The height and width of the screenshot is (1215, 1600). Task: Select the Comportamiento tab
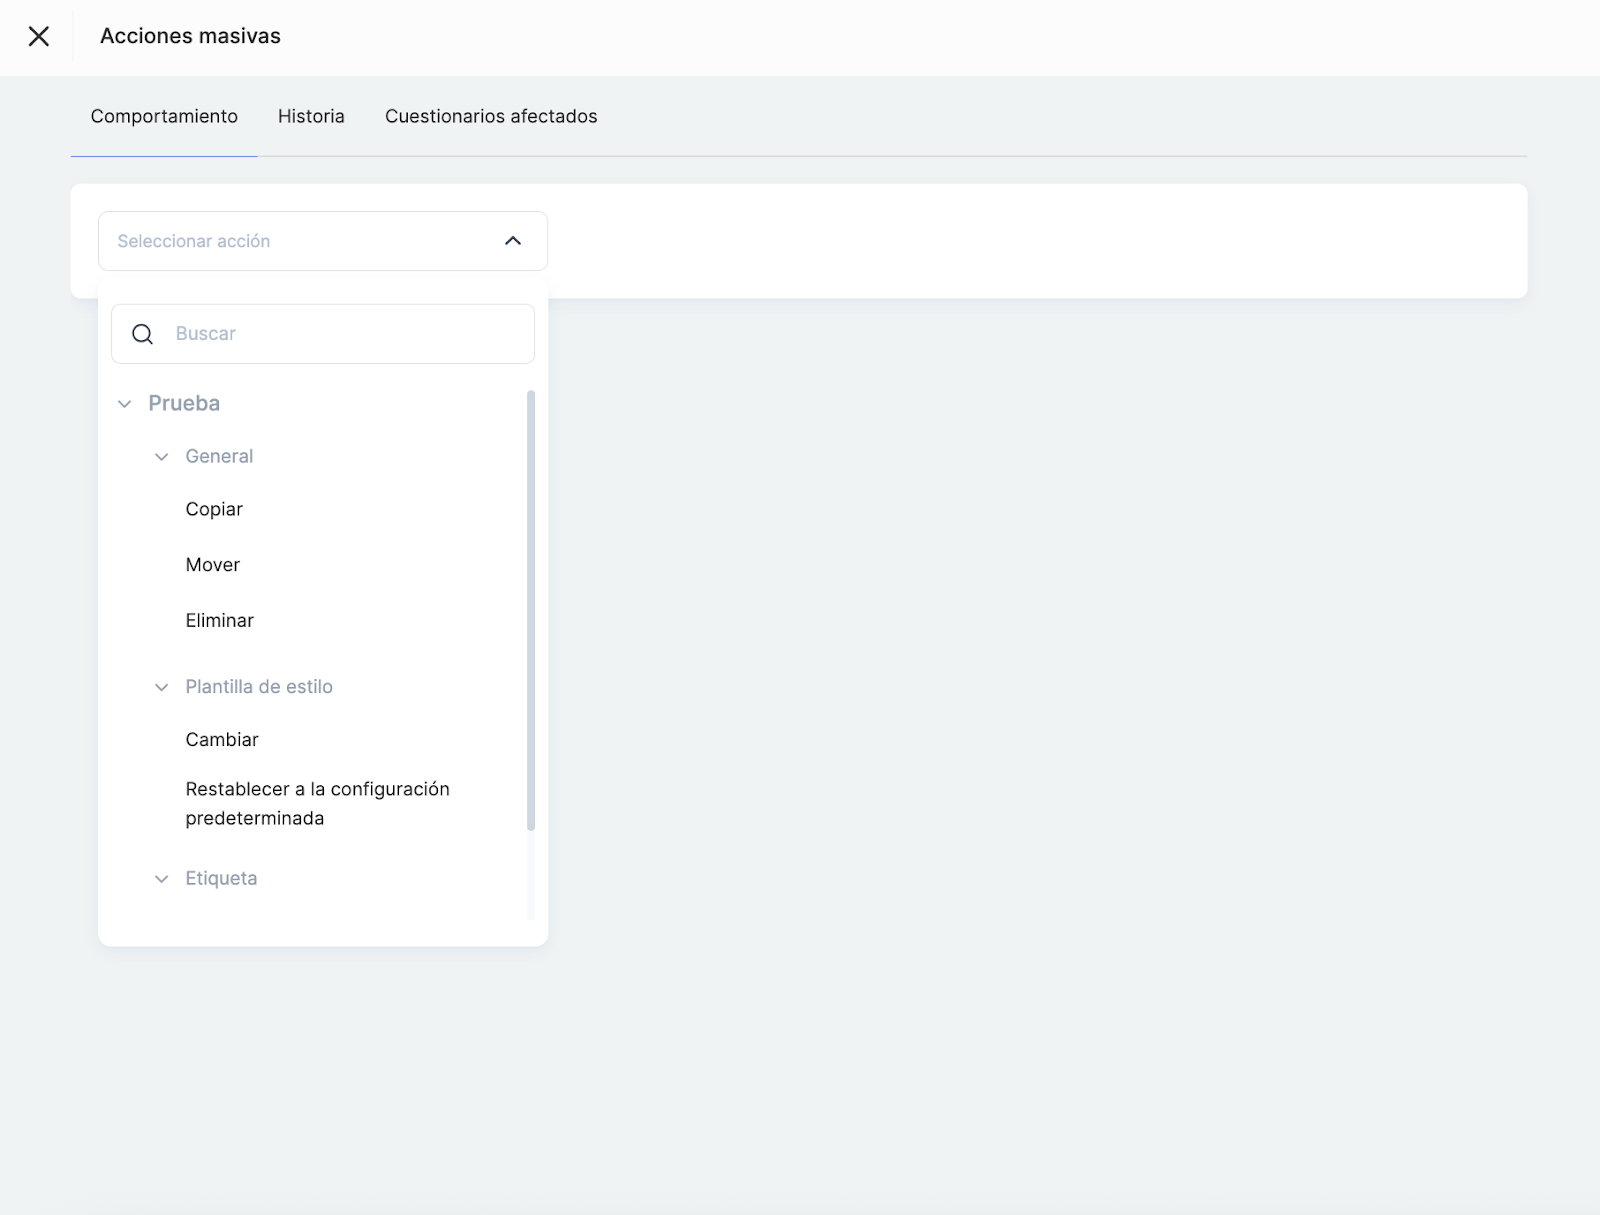point(164,116)
